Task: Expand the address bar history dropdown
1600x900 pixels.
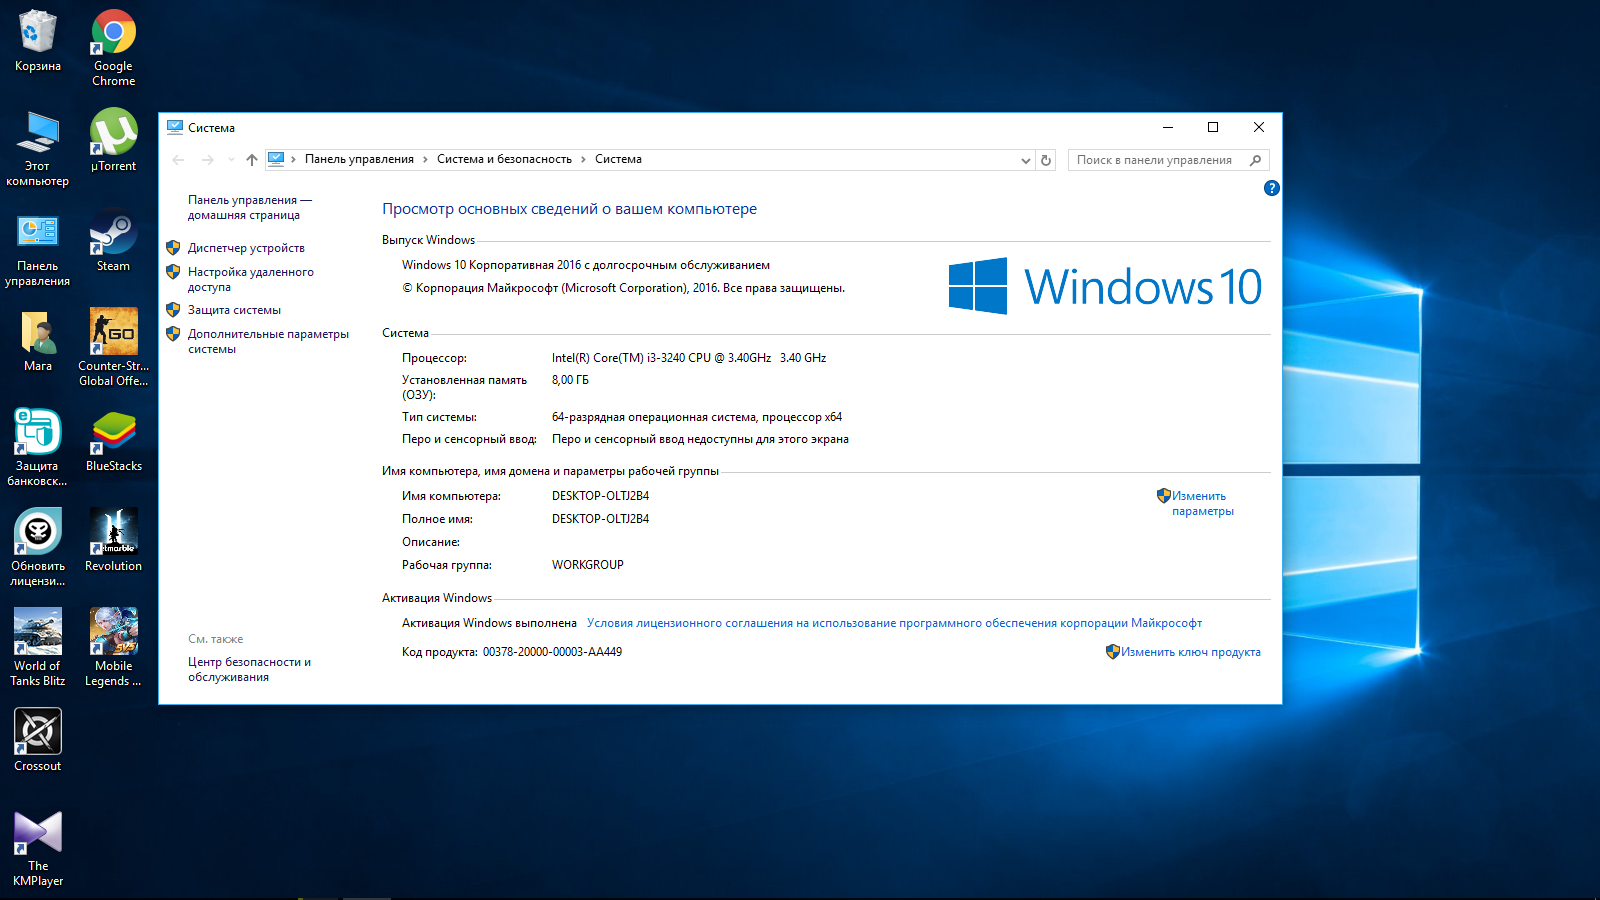Action: click(x=1025, y=160)
